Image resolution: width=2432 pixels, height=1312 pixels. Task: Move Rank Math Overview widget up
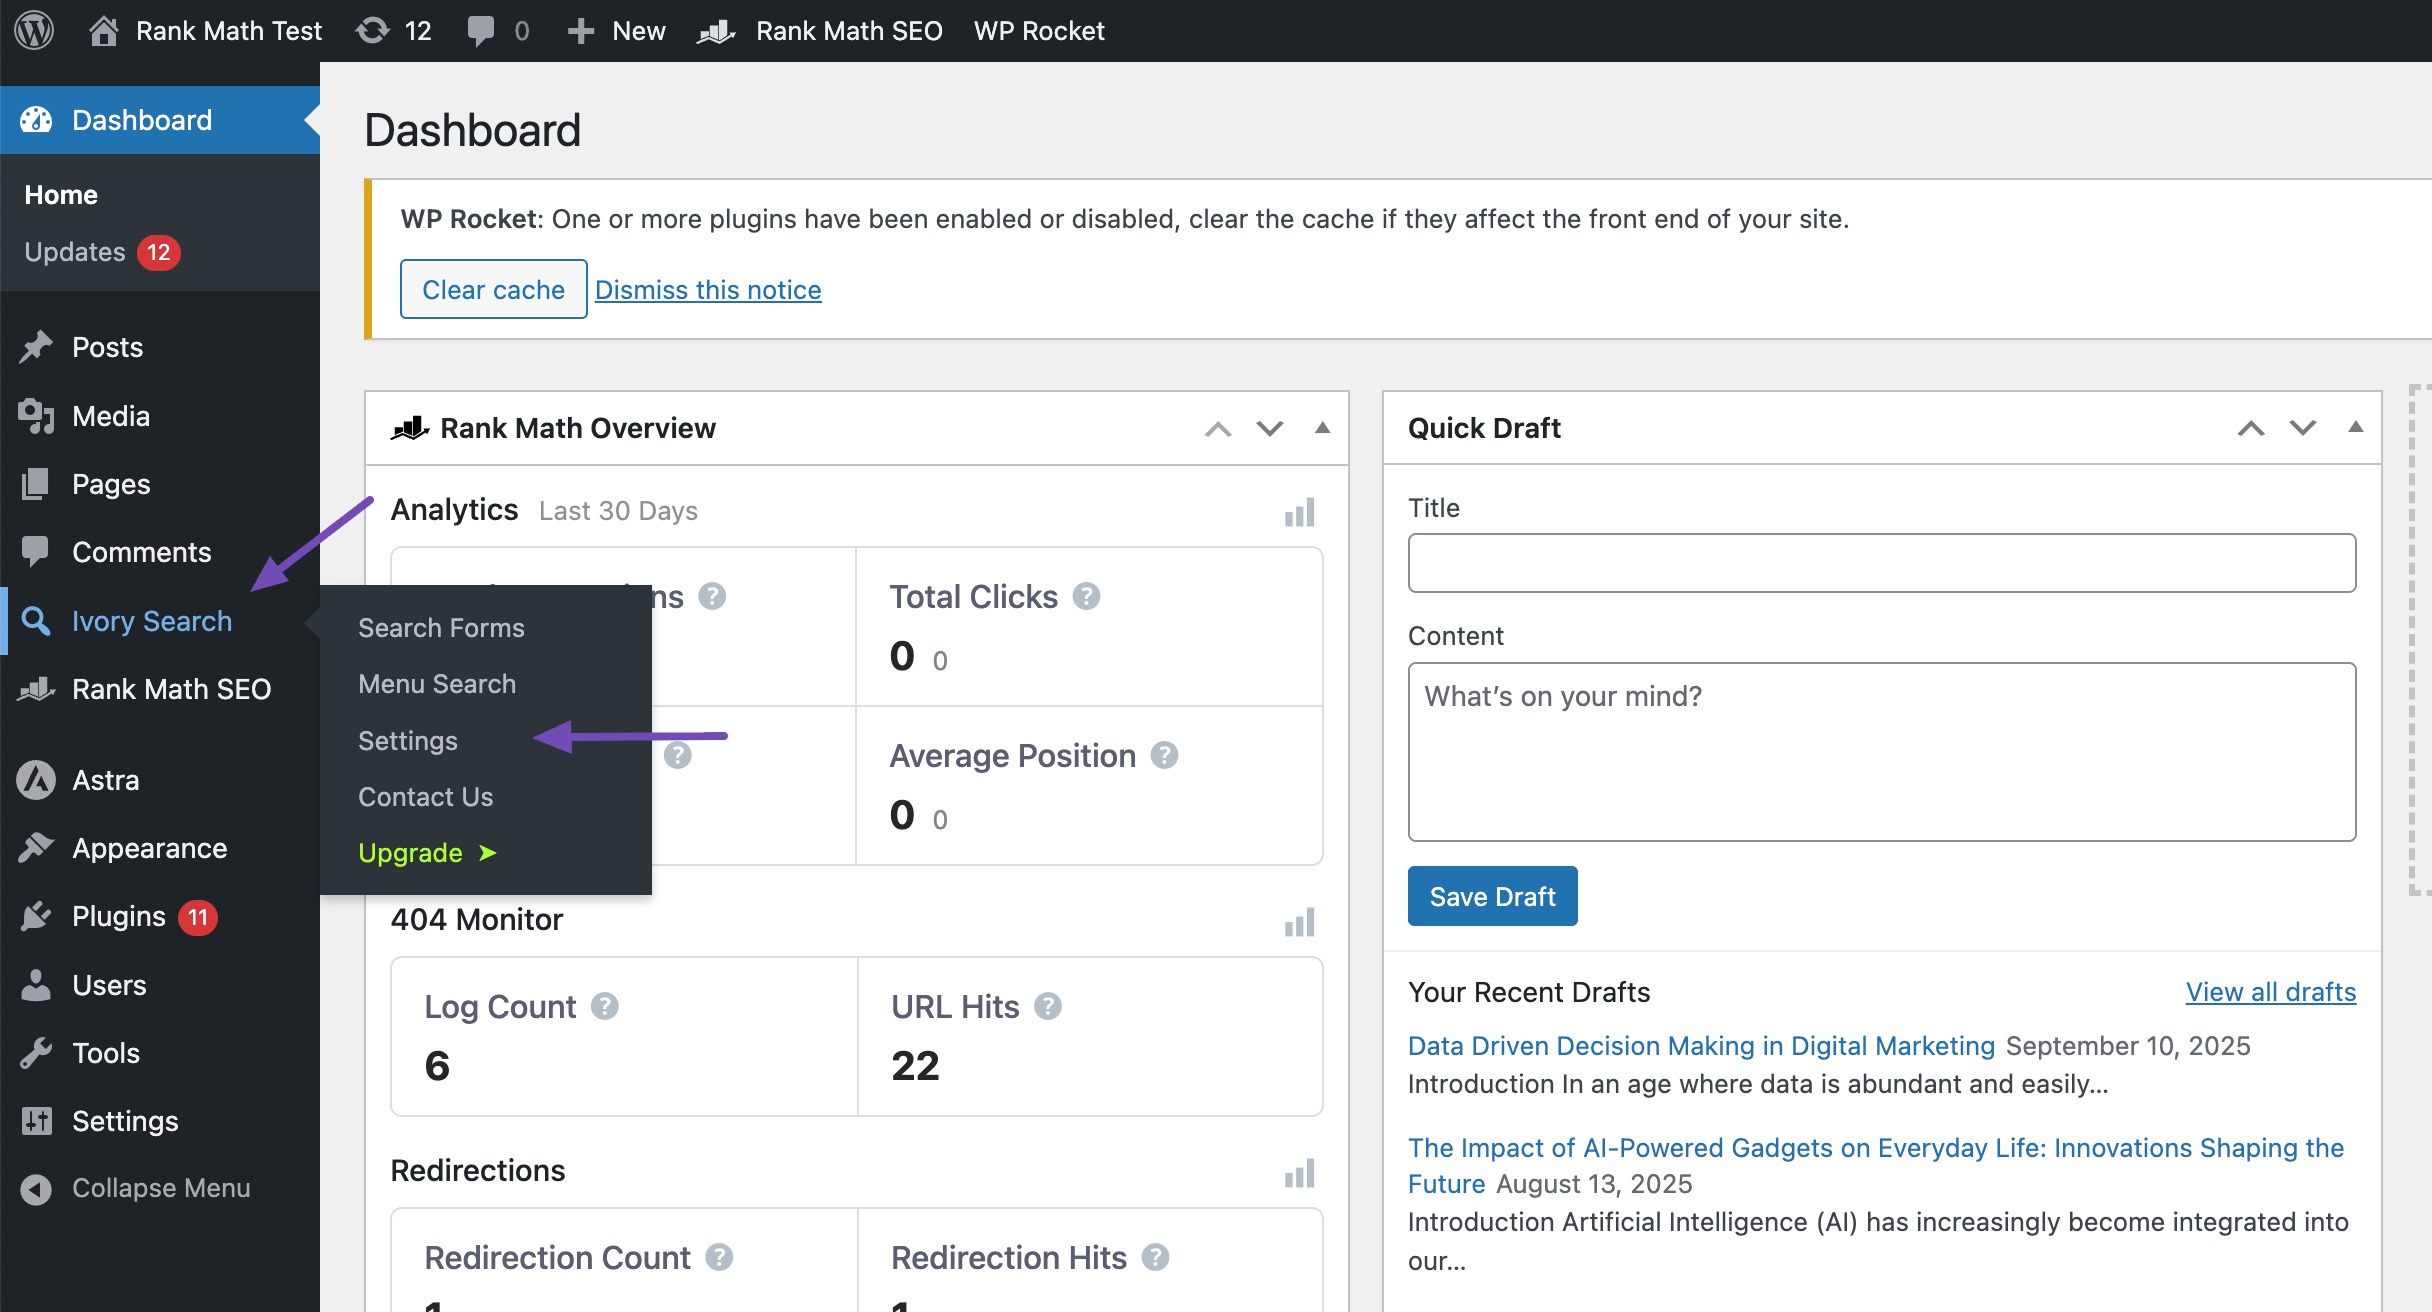tap(1218, 429)
